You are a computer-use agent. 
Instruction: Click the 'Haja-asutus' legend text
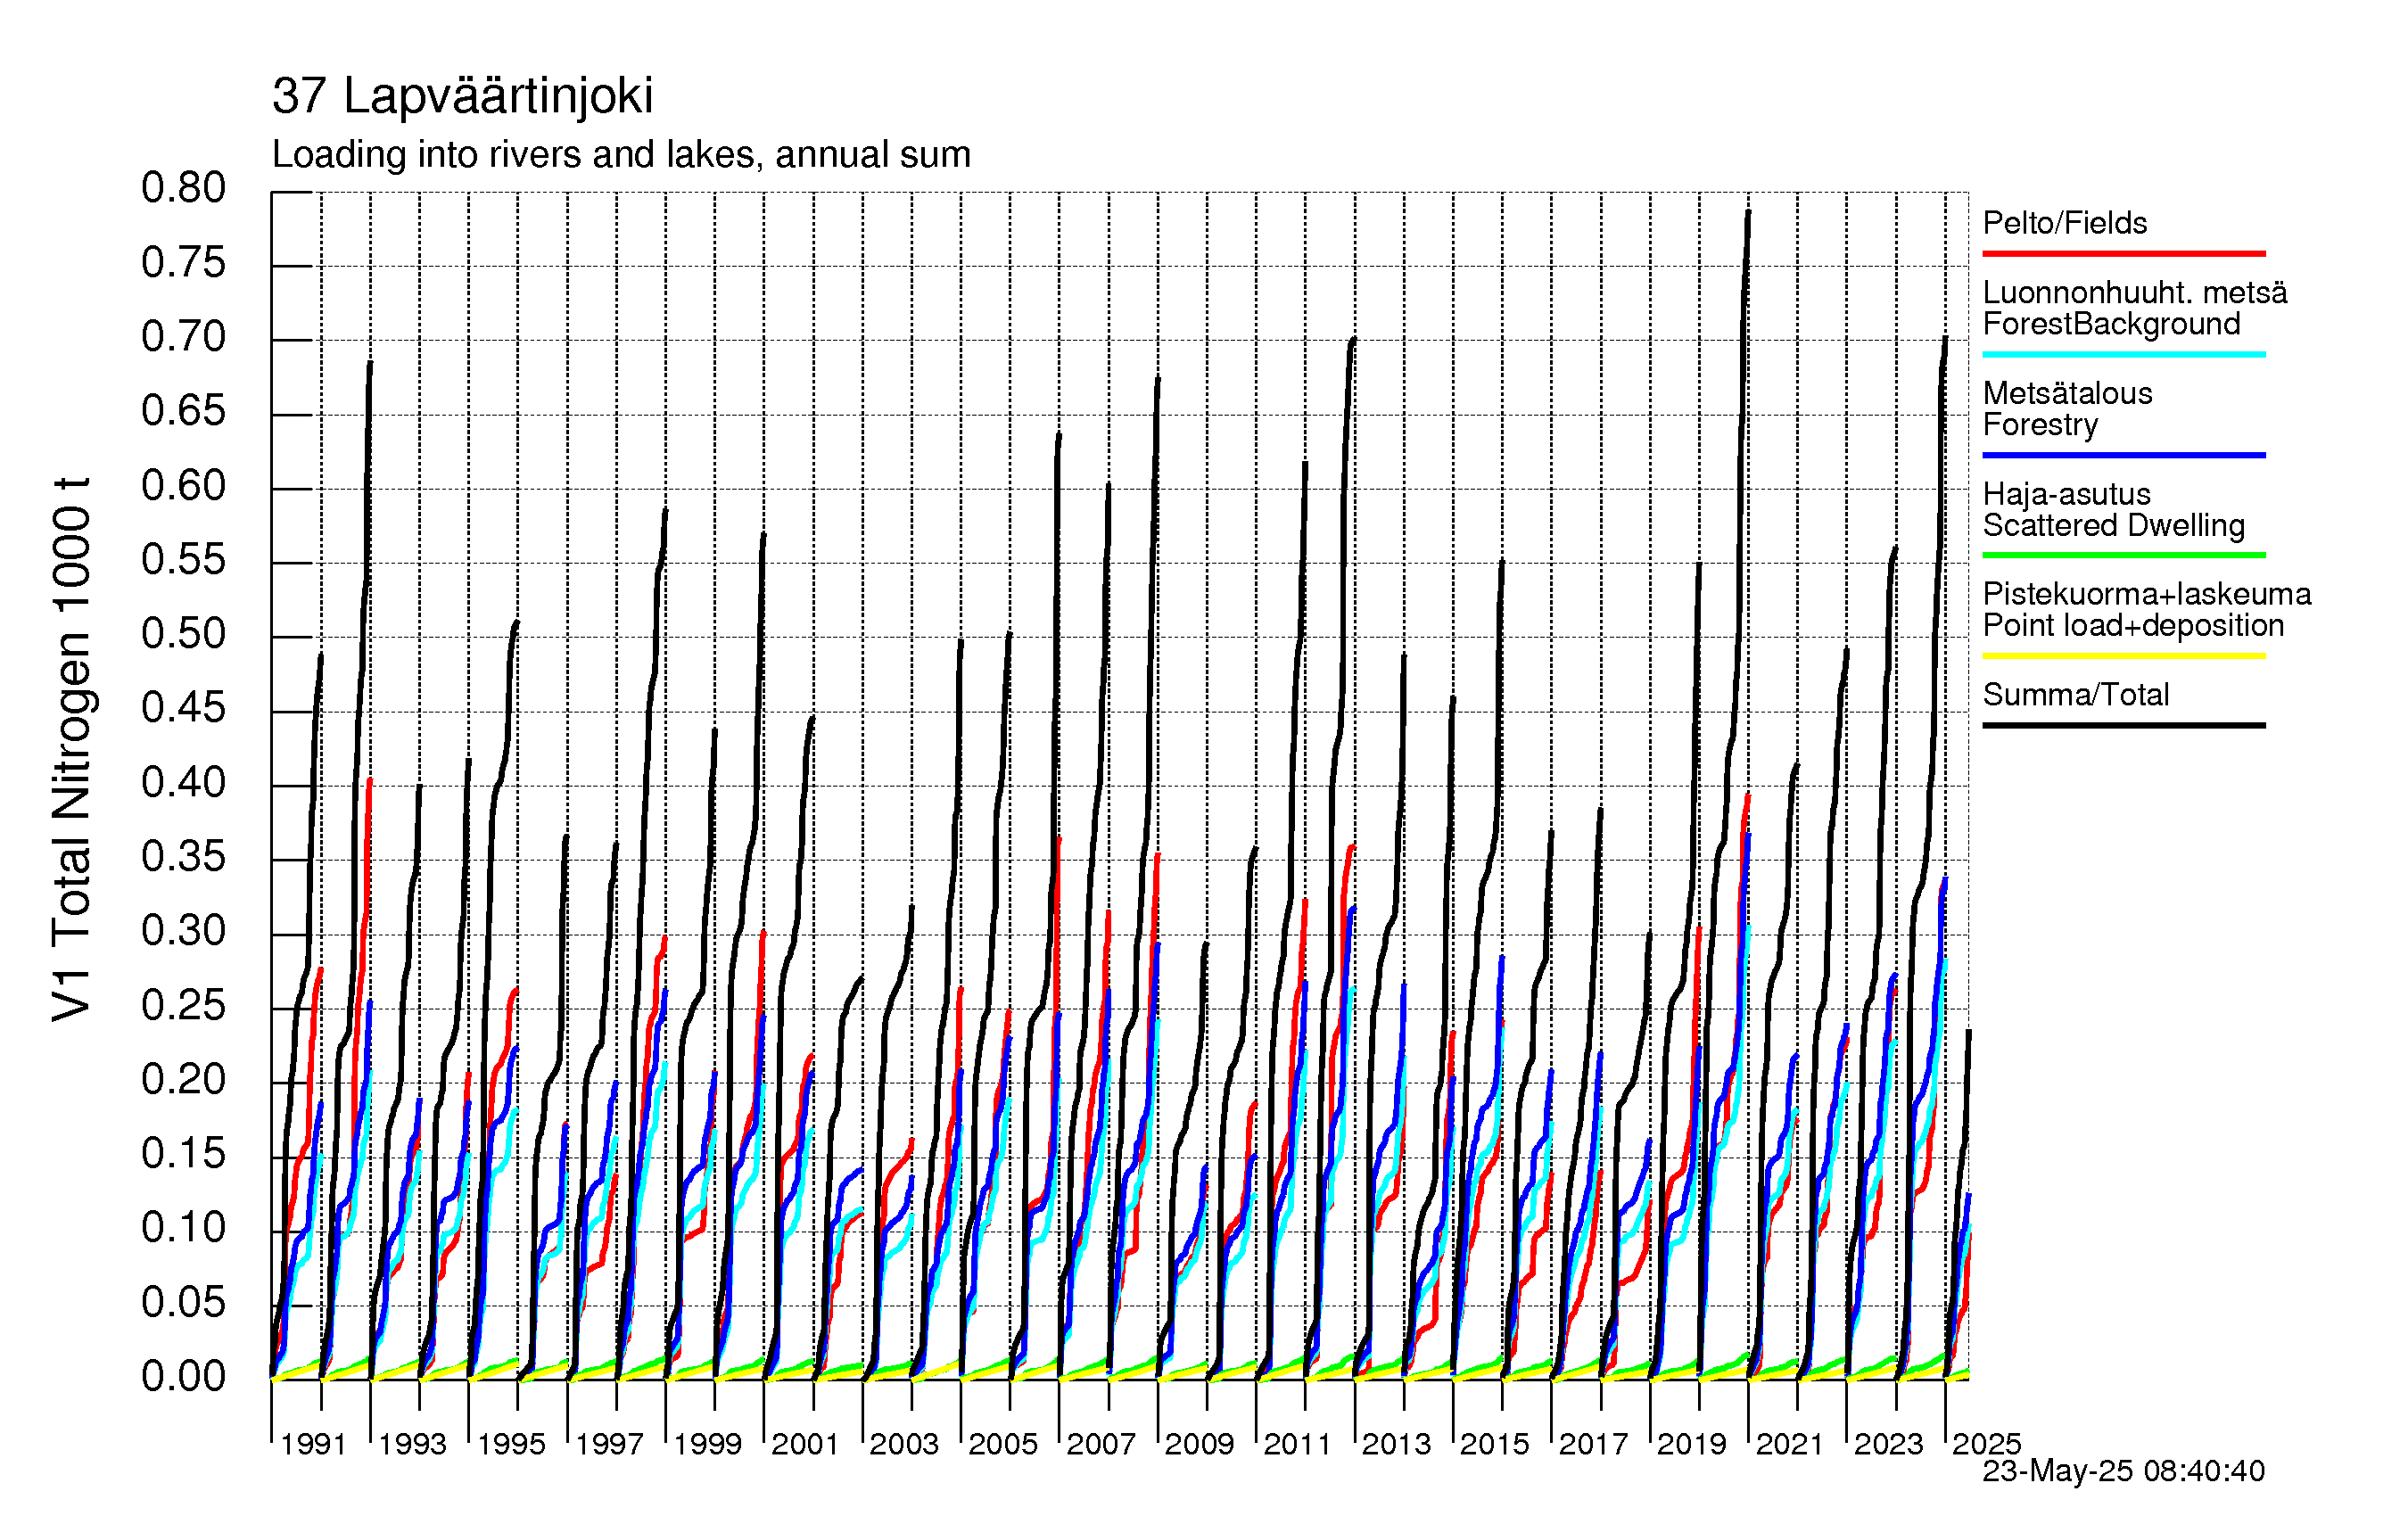2066,494
